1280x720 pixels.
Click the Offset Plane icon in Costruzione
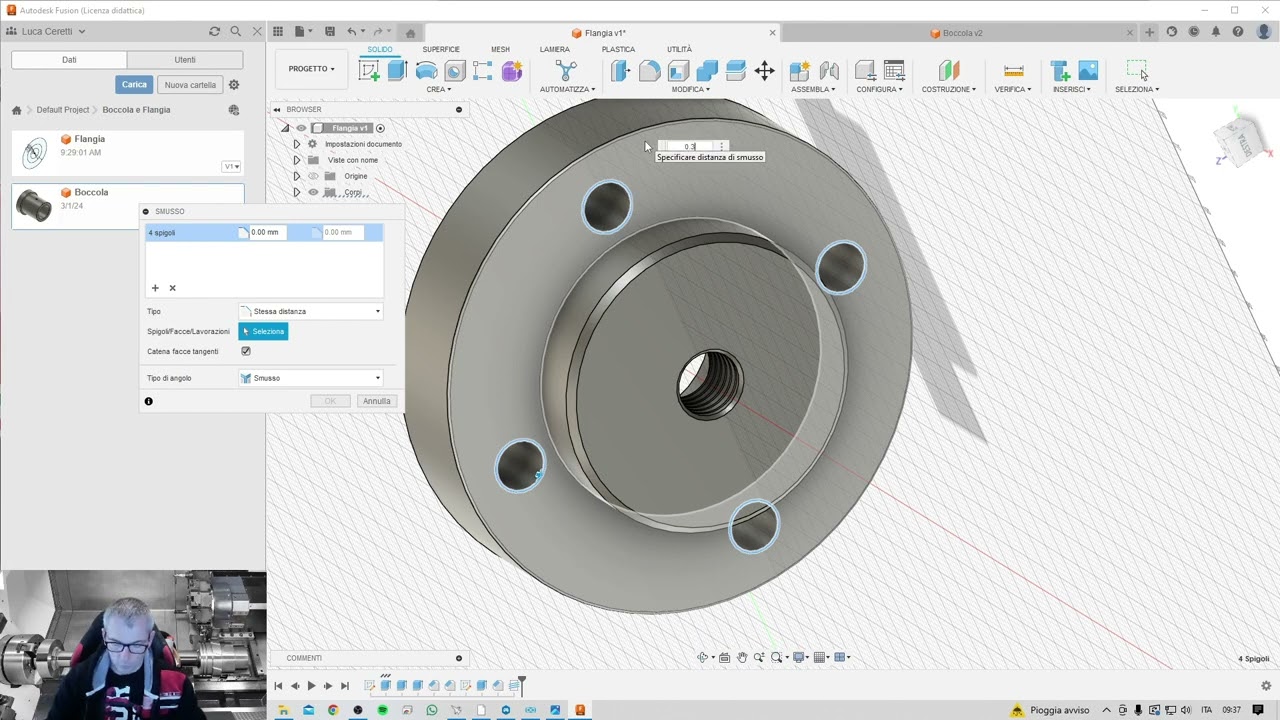point(948,70)
